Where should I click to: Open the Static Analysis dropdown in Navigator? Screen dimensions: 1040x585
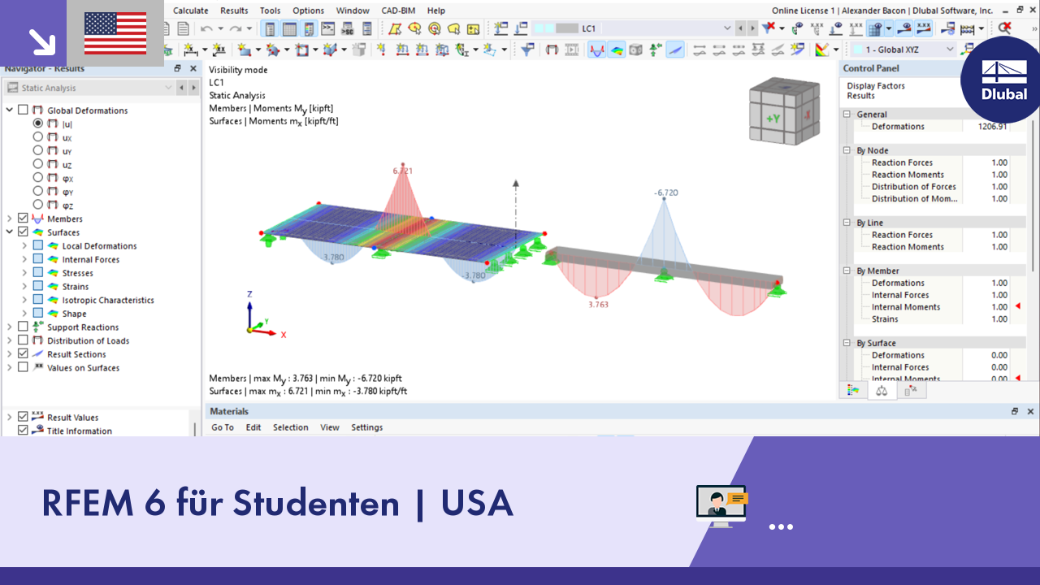click(x=89, y=88)
